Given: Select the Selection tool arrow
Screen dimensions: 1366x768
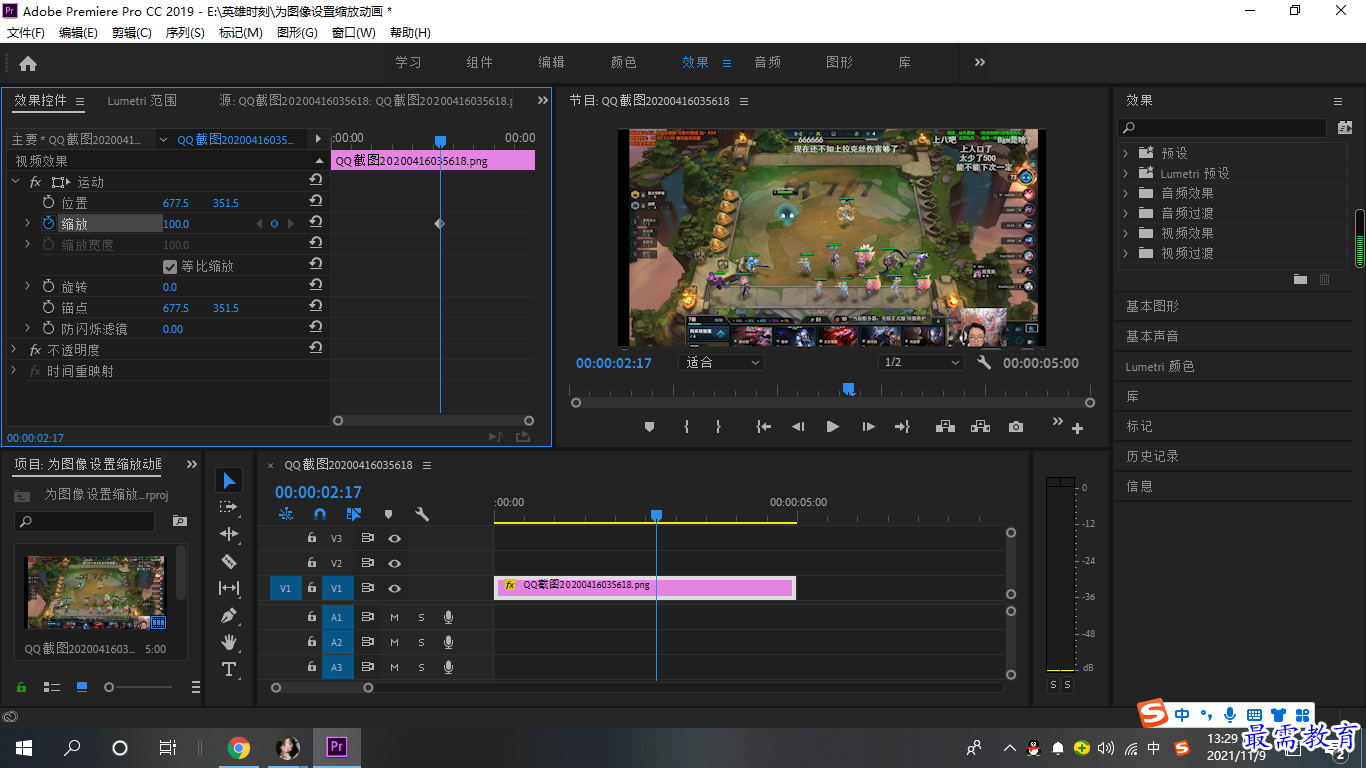Looking at the screenshot, I should tap(229, 481).
